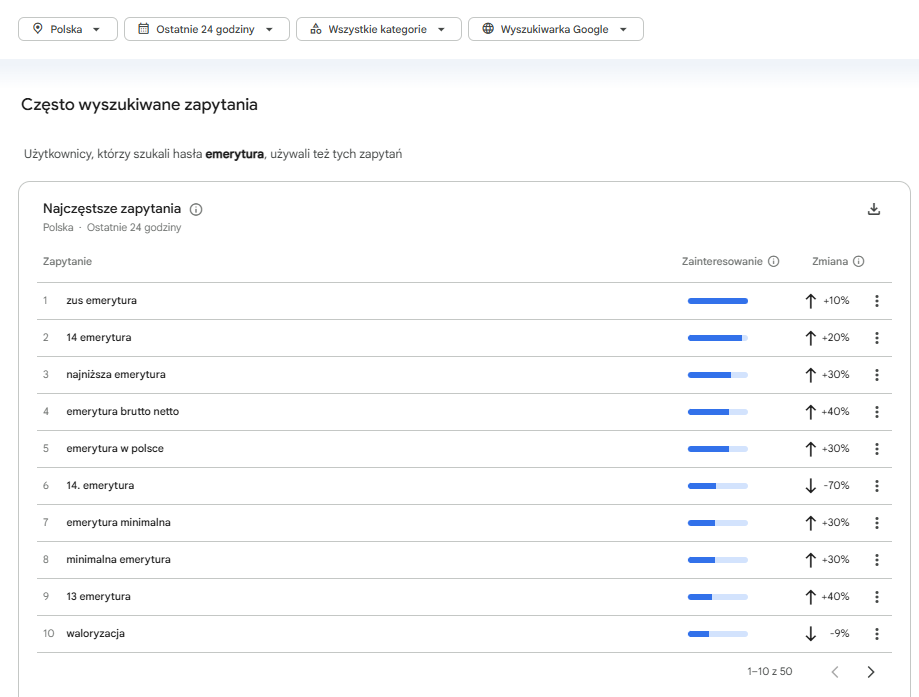Open the Ostatnie 24 godziny time dropdown
919x697 pixels.
(207, 29)
